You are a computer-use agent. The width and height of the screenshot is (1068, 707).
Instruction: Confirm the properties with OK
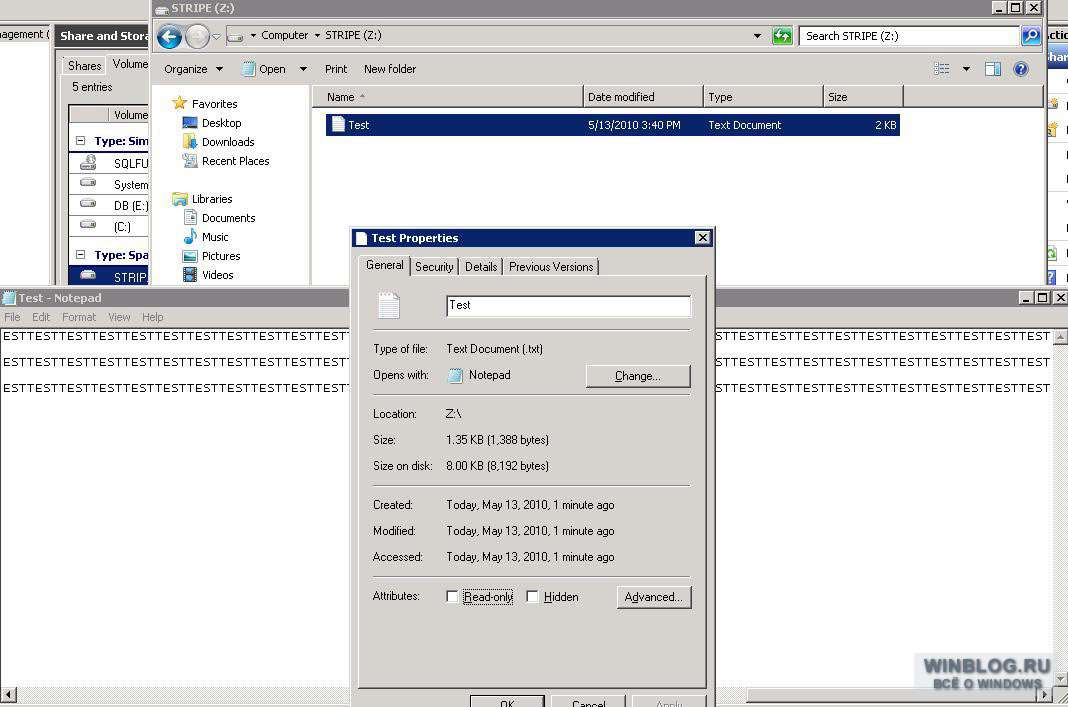(x=507, y=701)
